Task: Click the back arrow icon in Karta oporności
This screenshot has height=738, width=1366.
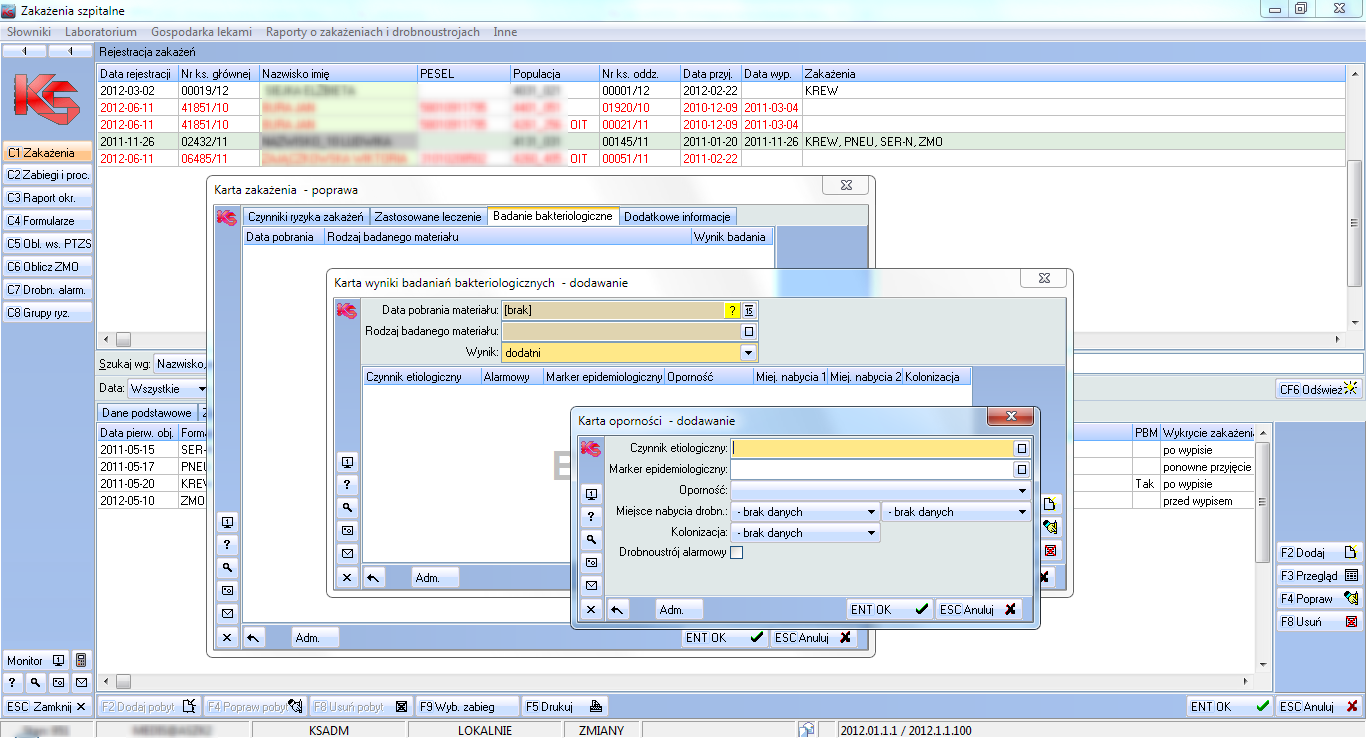Action: (618, 610)
